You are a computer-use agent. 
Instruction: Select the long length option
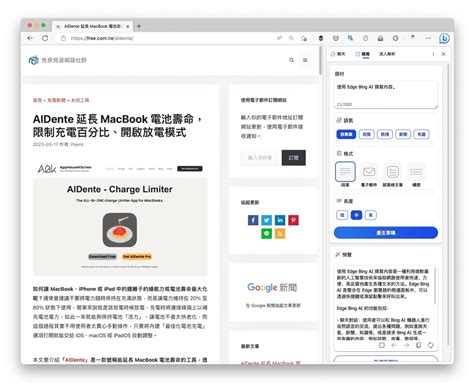pos(371,215)
